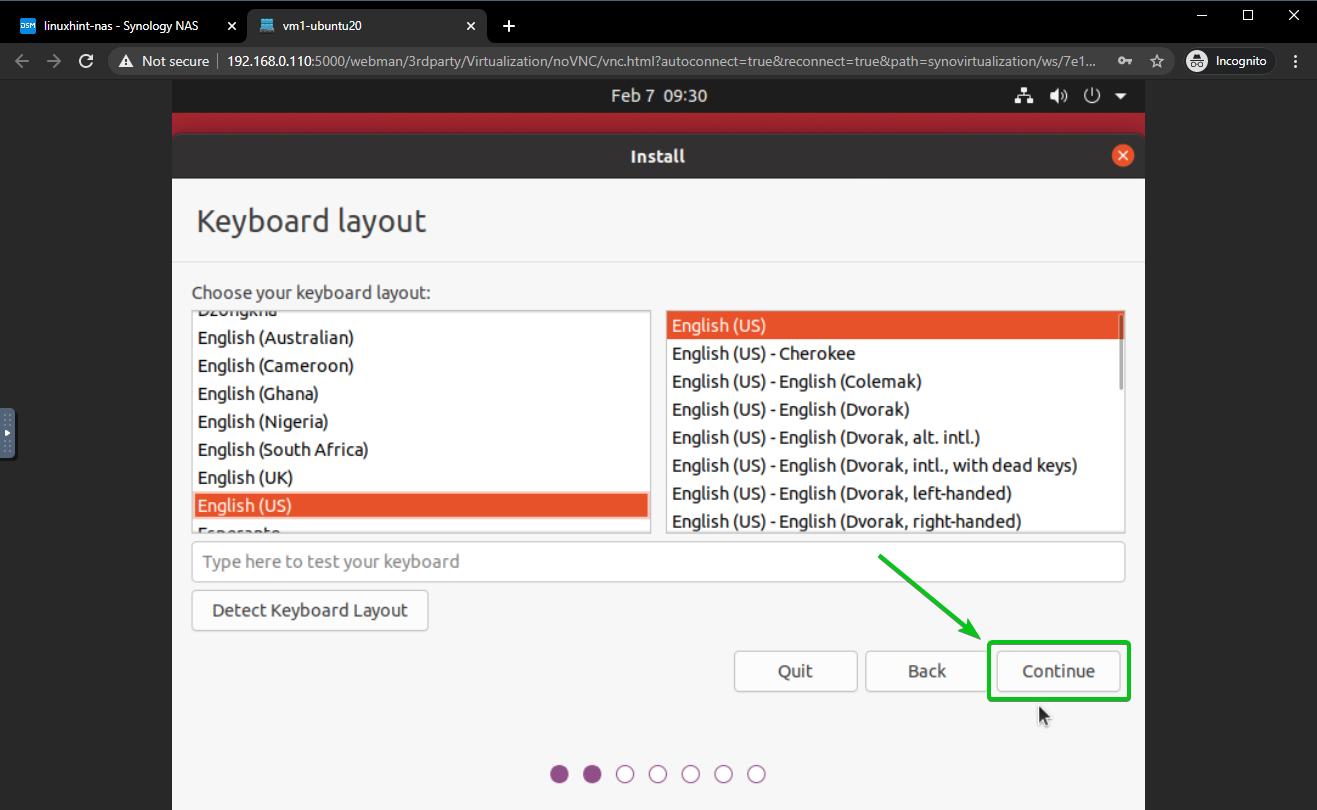The image size is (1317, 810).
Task: Go back in browser history
Action: (23, 61)
